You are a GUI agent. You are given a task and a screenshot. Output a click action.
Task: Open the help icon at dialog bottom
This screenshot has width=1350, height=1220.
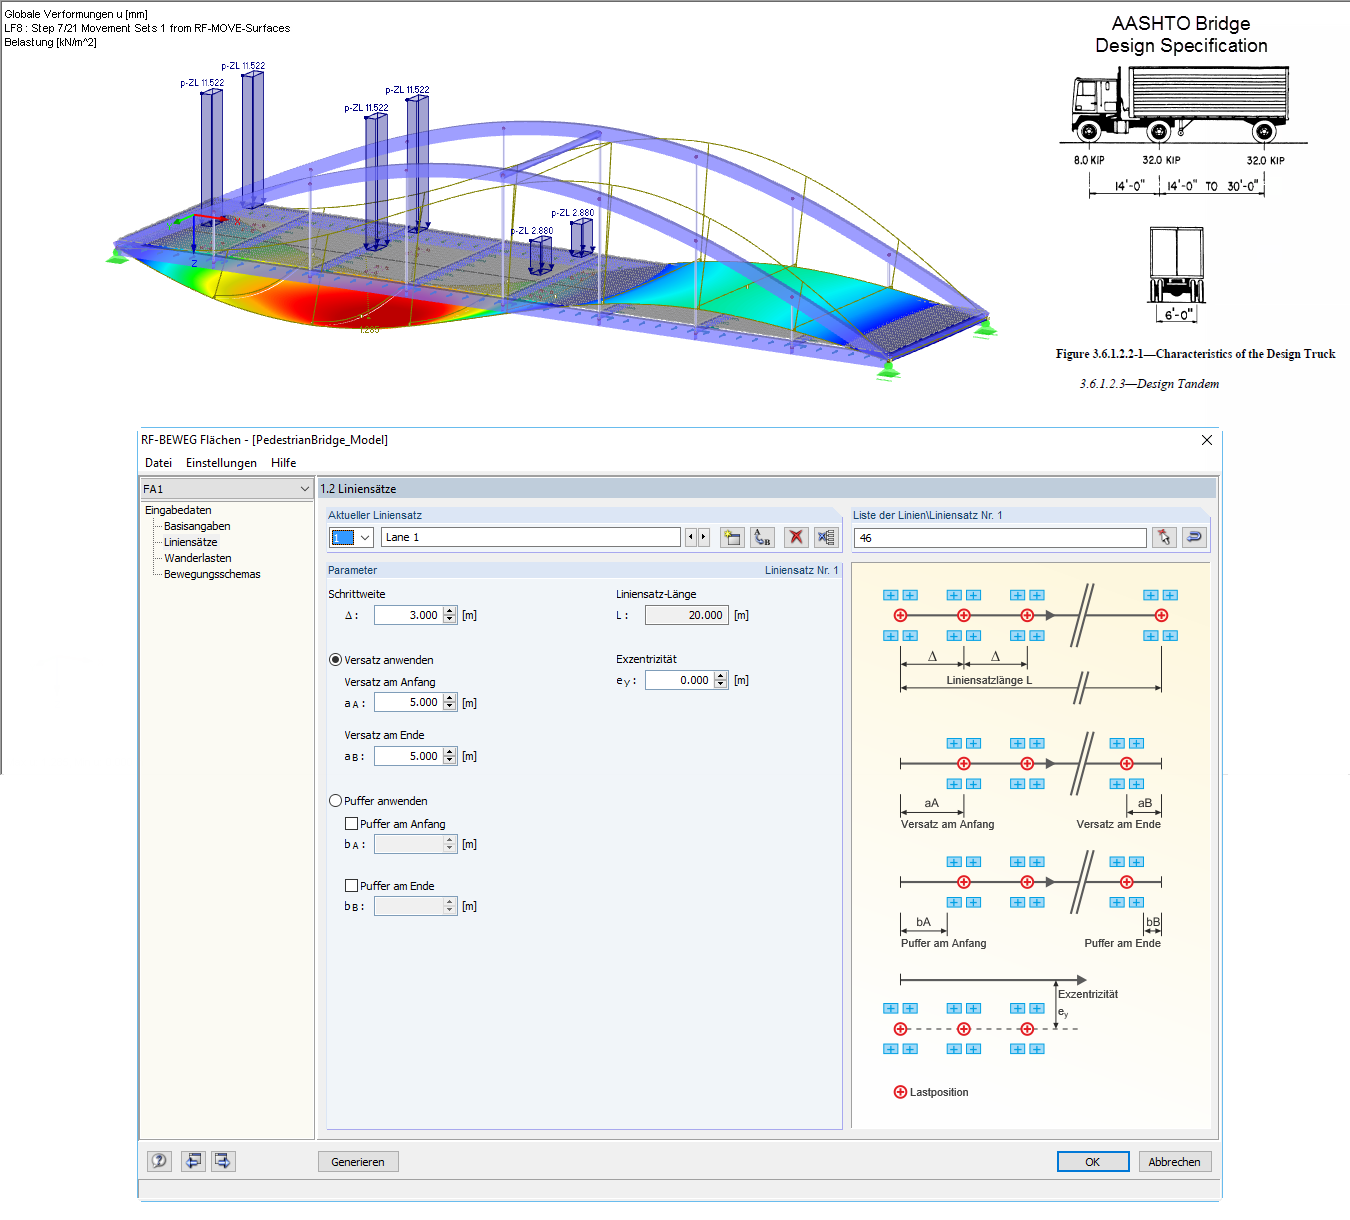(159, 1161)
